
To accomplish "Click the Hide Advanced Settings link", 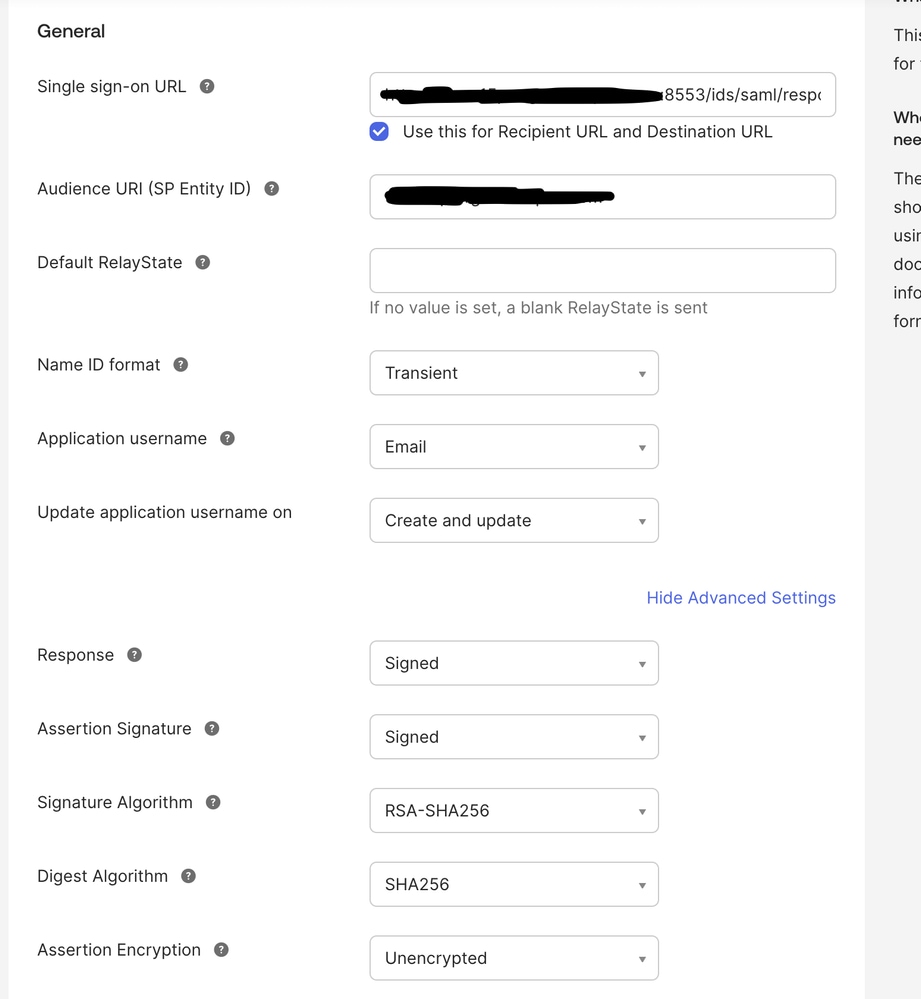I will point(741,597).
